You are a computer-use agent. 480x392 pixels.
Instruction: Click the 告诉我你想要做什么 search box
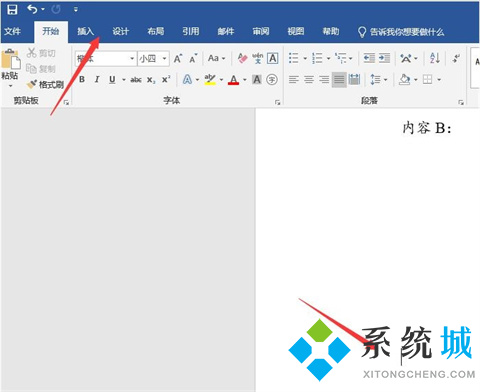[x=401, y=32]
